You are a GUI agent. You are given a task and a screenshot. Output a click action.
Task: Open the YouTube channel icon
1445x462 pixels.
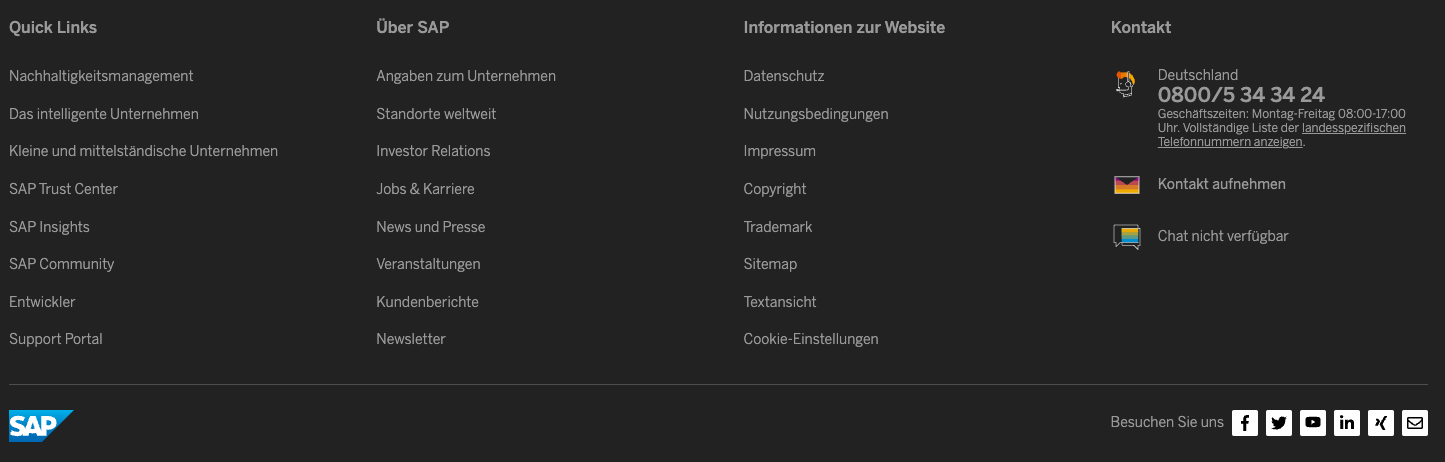click(x=1313, y=423)
